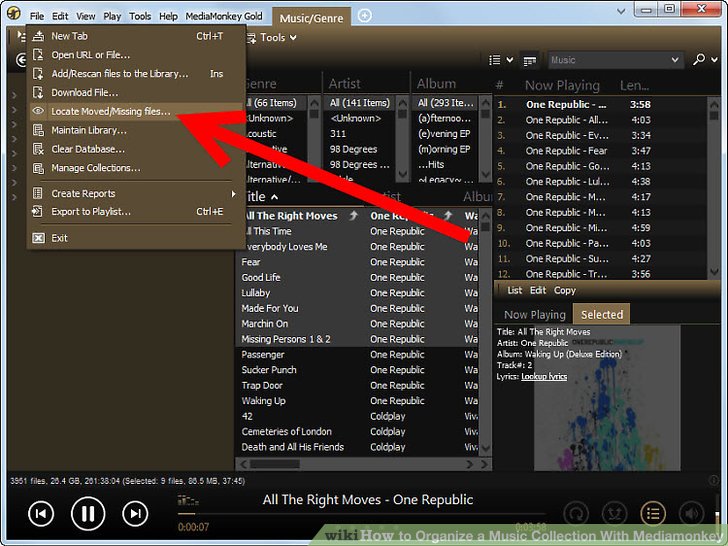
Task: Select Now Playing entry with length 4:38
Action: pos(601,182)
